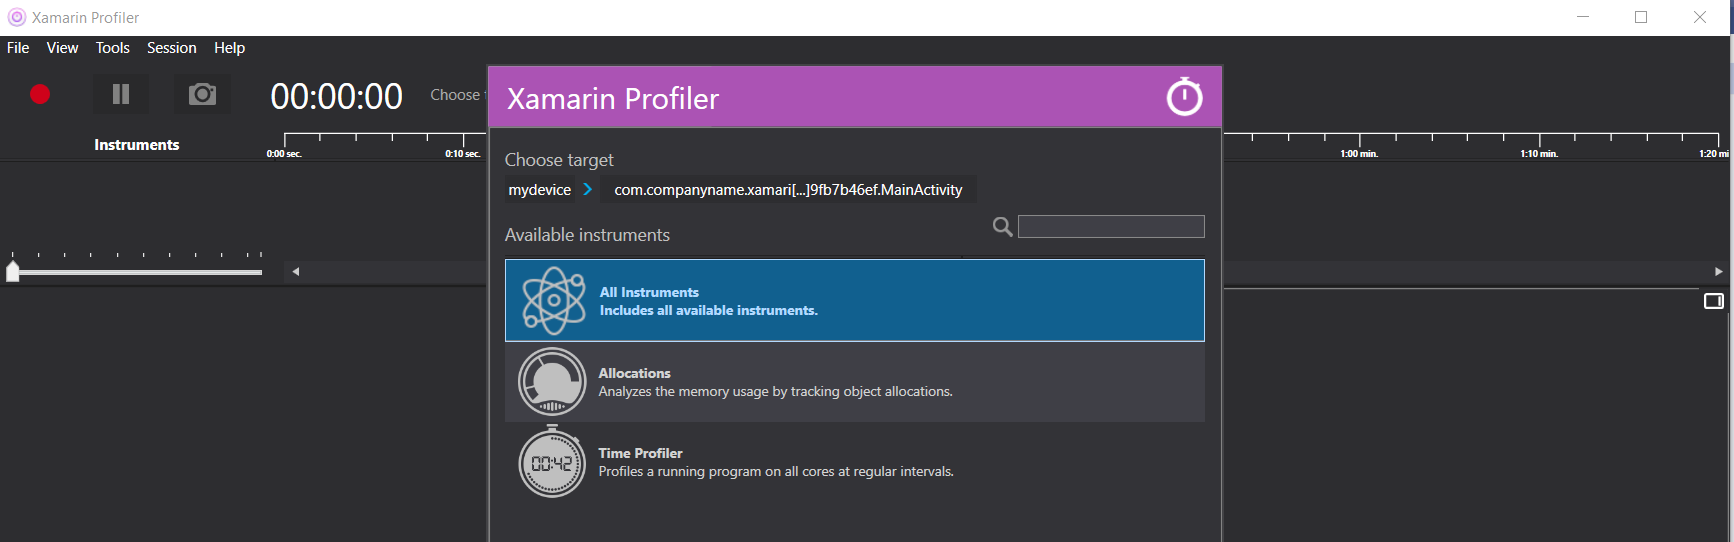Adjust the timeline zoom slider handle

tap(13, 271)
